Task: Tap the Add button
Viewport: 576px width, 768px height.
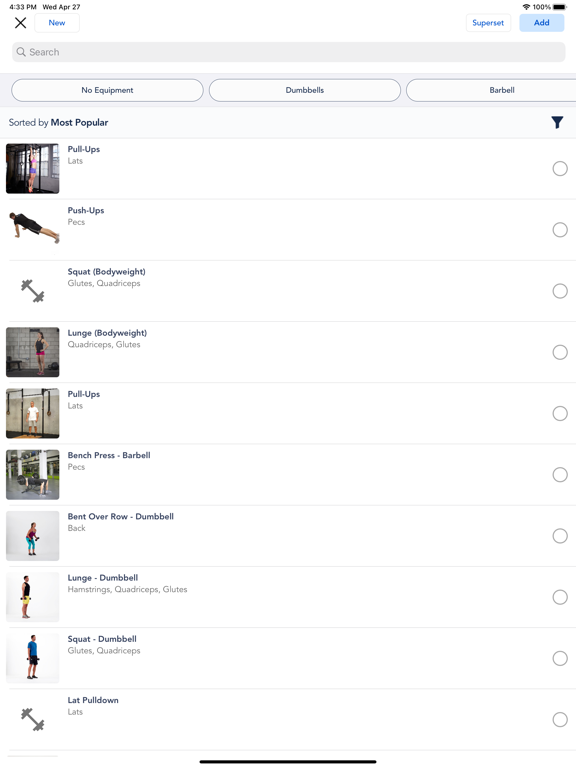Action: [542, 23]
